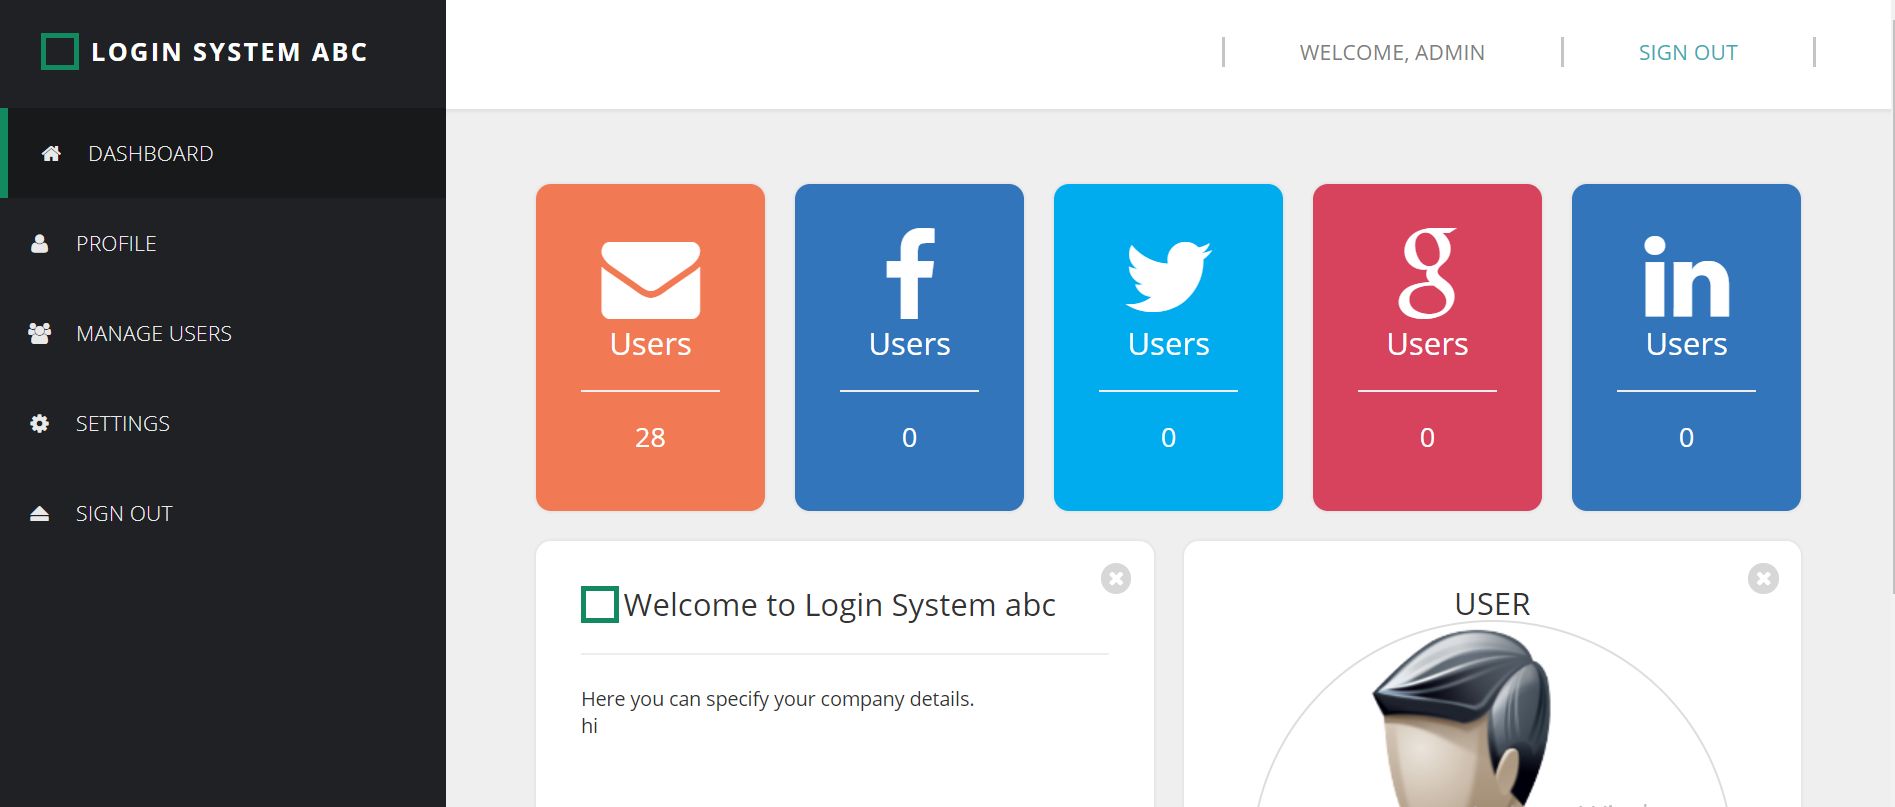Click the Manage Users group icon

[40, 333]
